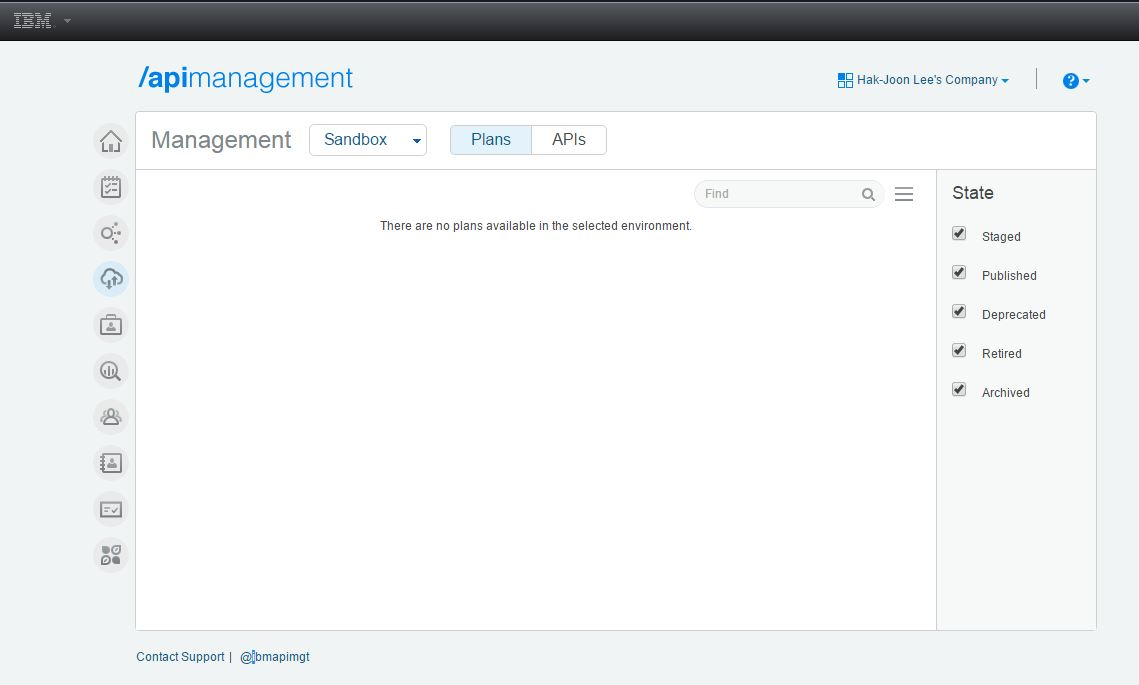Viewport: 1139px width, 685px height.
Task: Click the "State" filter heading
Action: tap(973, 193)
